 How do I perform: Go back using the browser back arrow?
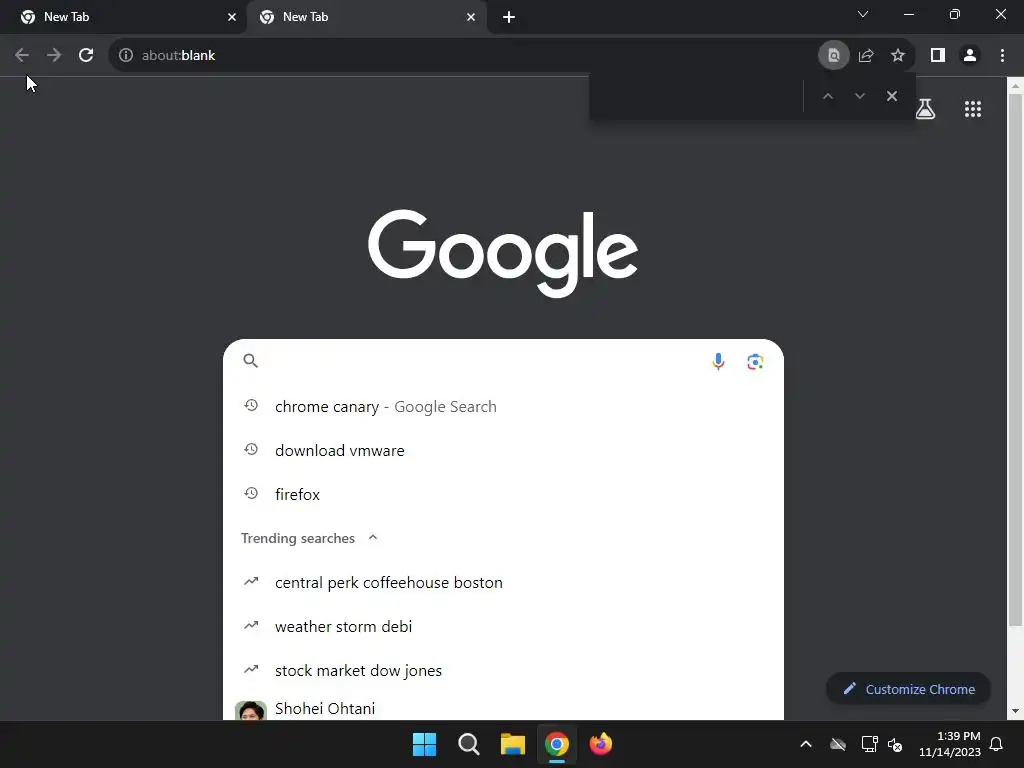(x=22, y=56)
